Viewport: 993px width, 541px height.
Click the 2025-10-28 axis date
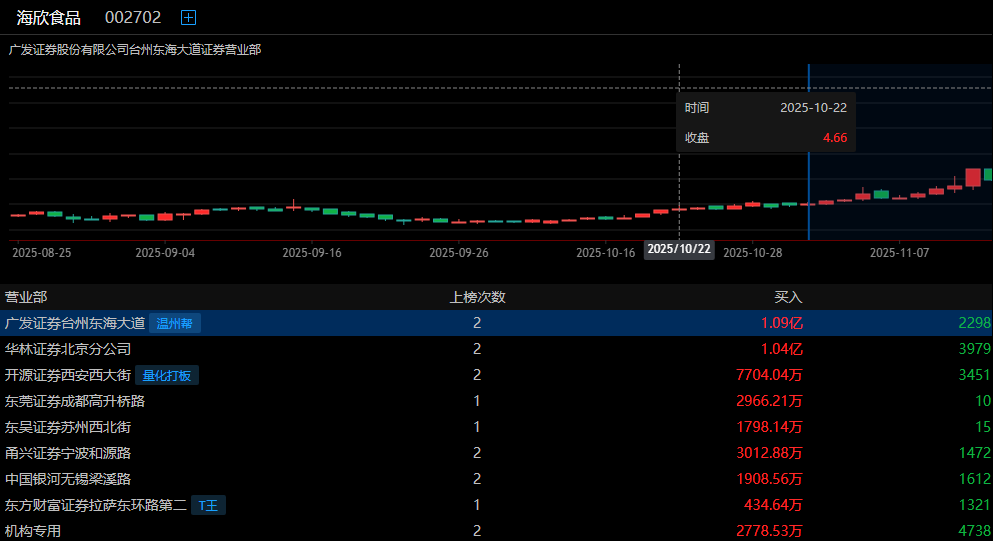pyautogui.click(x=752, y=253)
